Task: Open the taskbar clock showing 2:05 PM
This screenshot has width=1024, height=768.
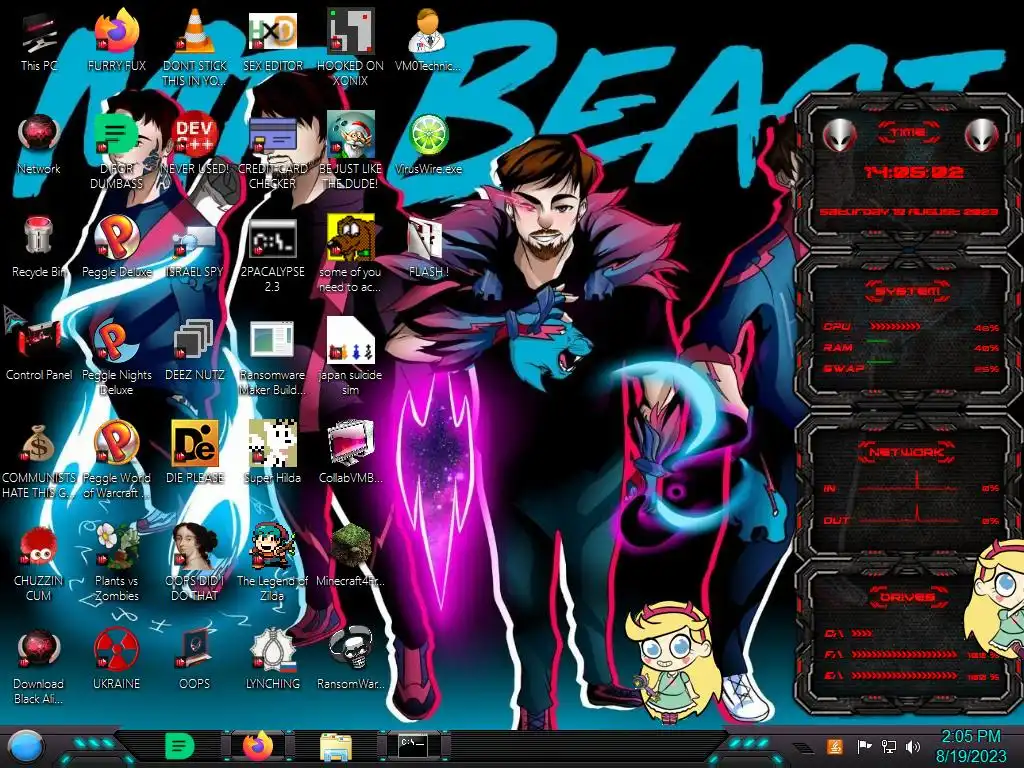Action: point(970,746)
